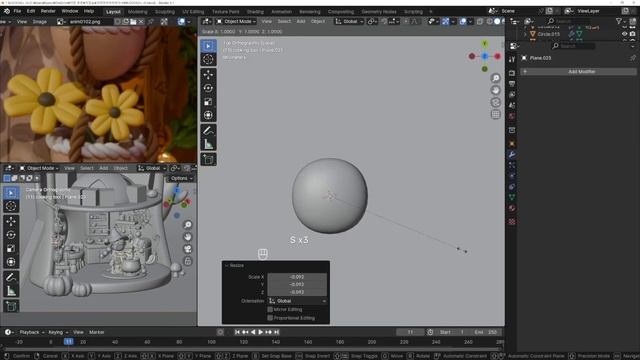Click lock camera icon in camera viewport

pos(188,261)
